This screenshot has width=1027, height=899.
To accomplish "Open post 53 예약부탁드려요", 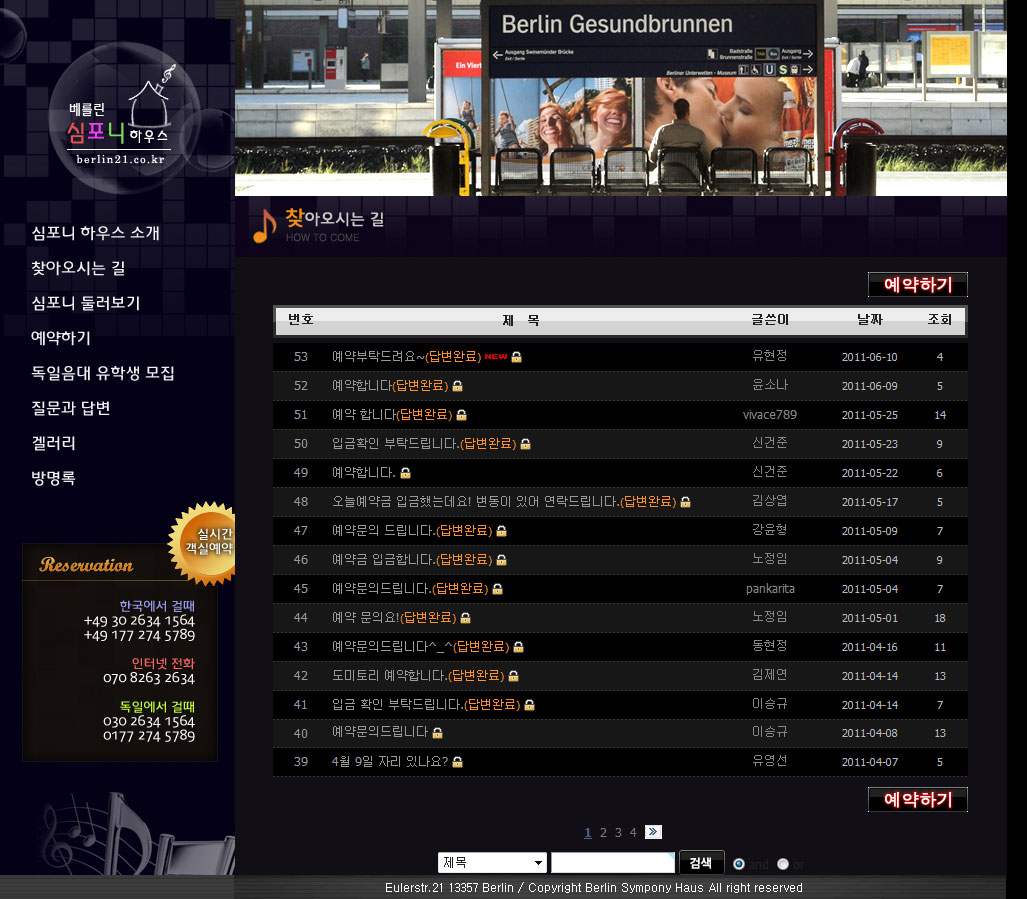I will [407, 356].
